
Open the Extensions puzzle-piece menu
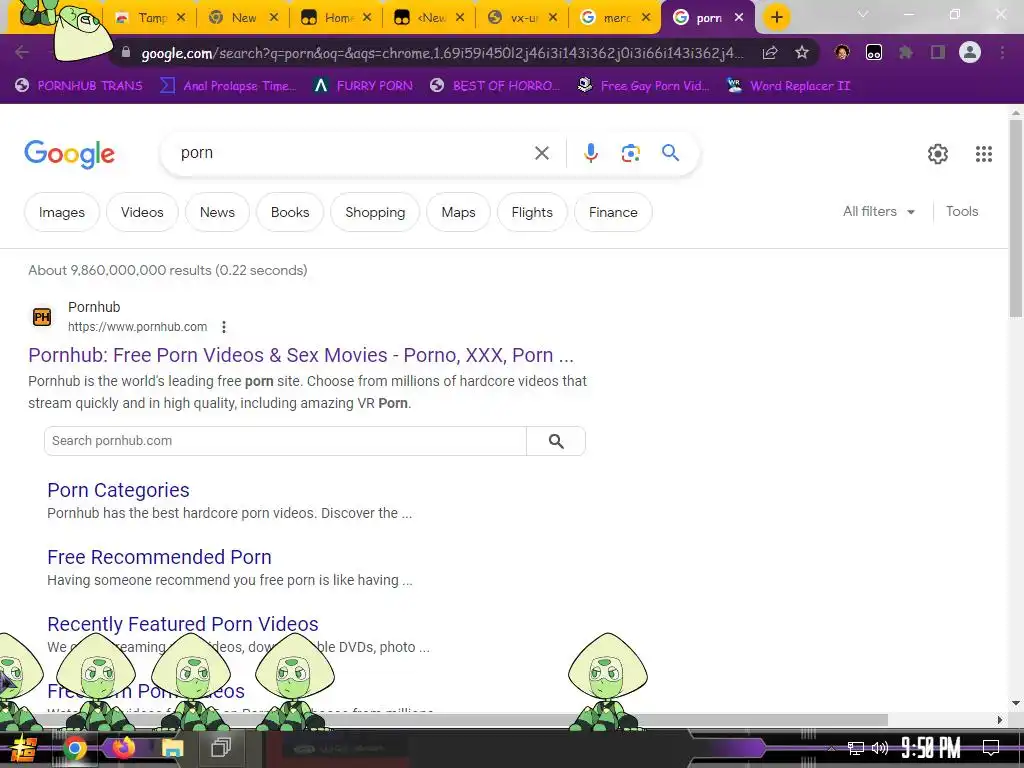coord(906,53)
